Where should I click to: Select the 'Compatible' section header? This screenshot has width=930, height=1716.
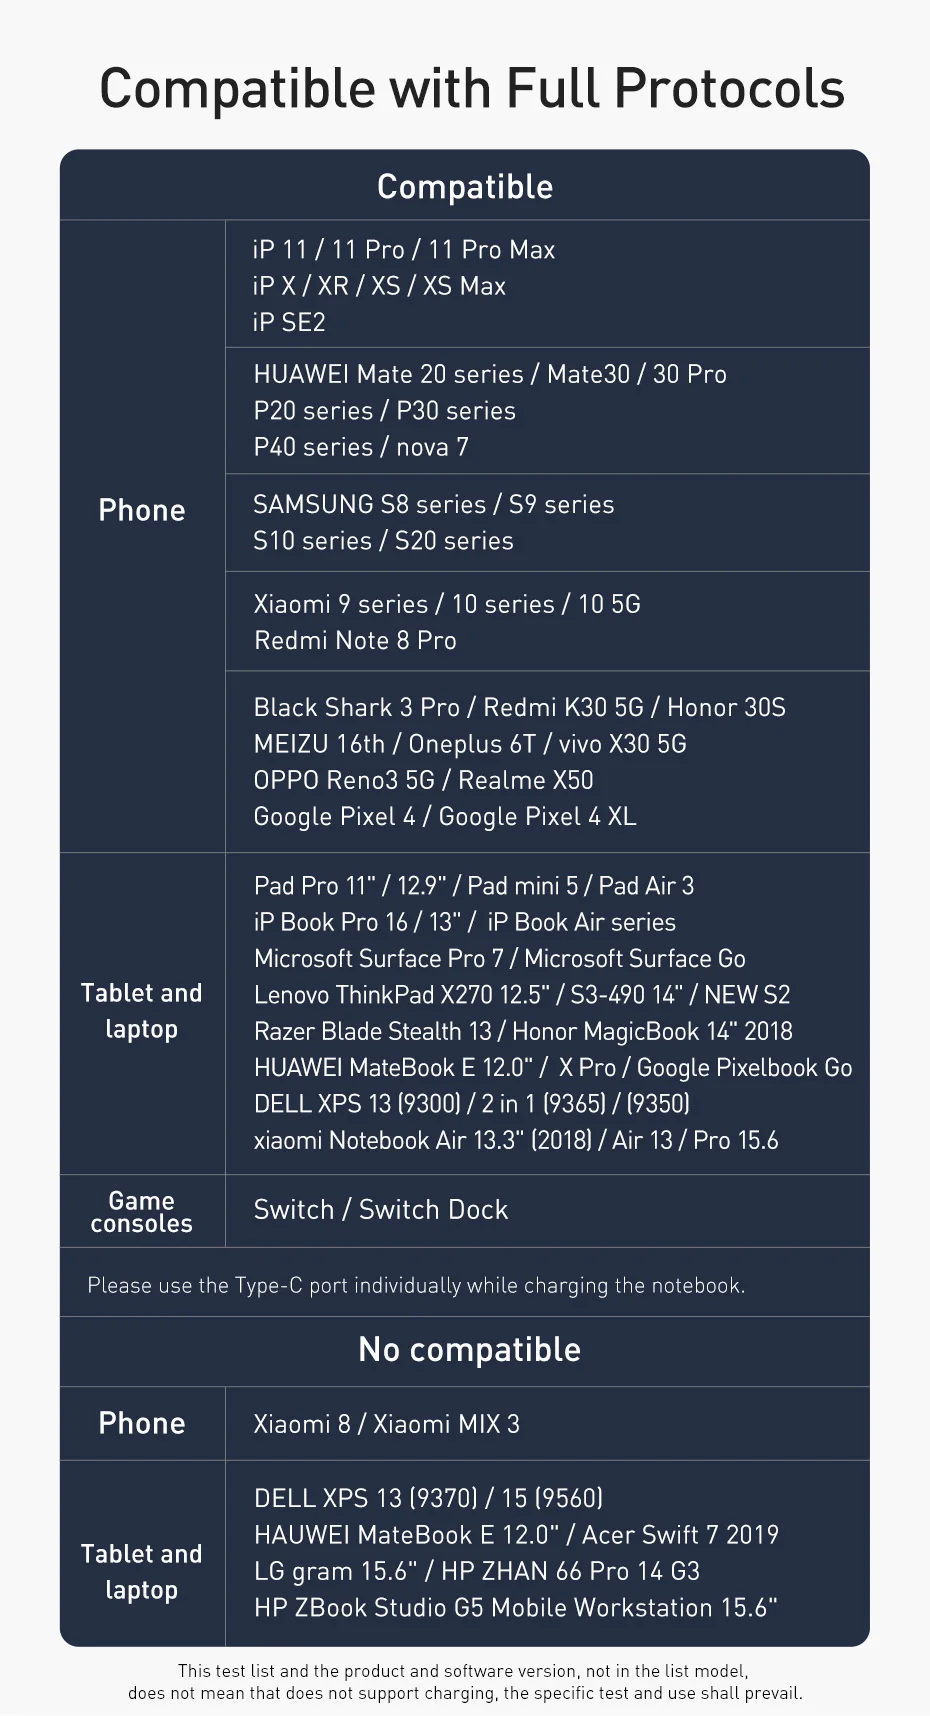tap(465, 187)
